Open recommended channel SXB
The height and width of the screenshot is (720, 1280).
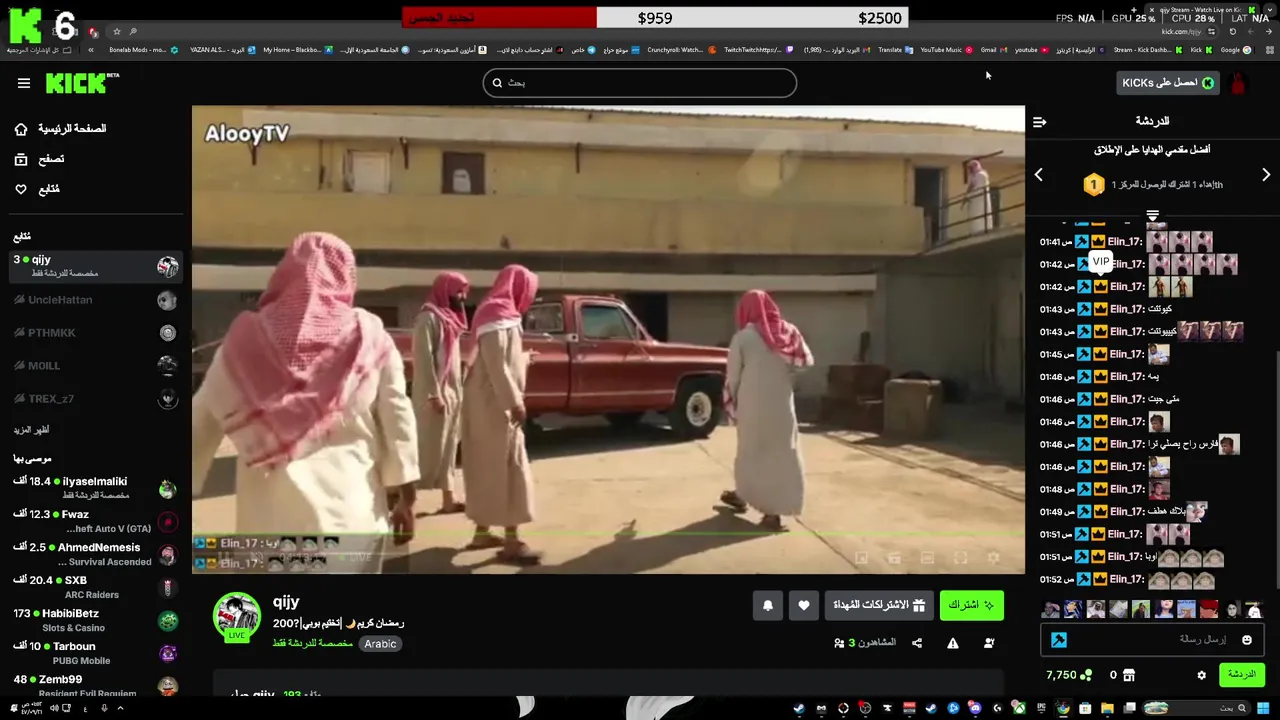[96, 587]
